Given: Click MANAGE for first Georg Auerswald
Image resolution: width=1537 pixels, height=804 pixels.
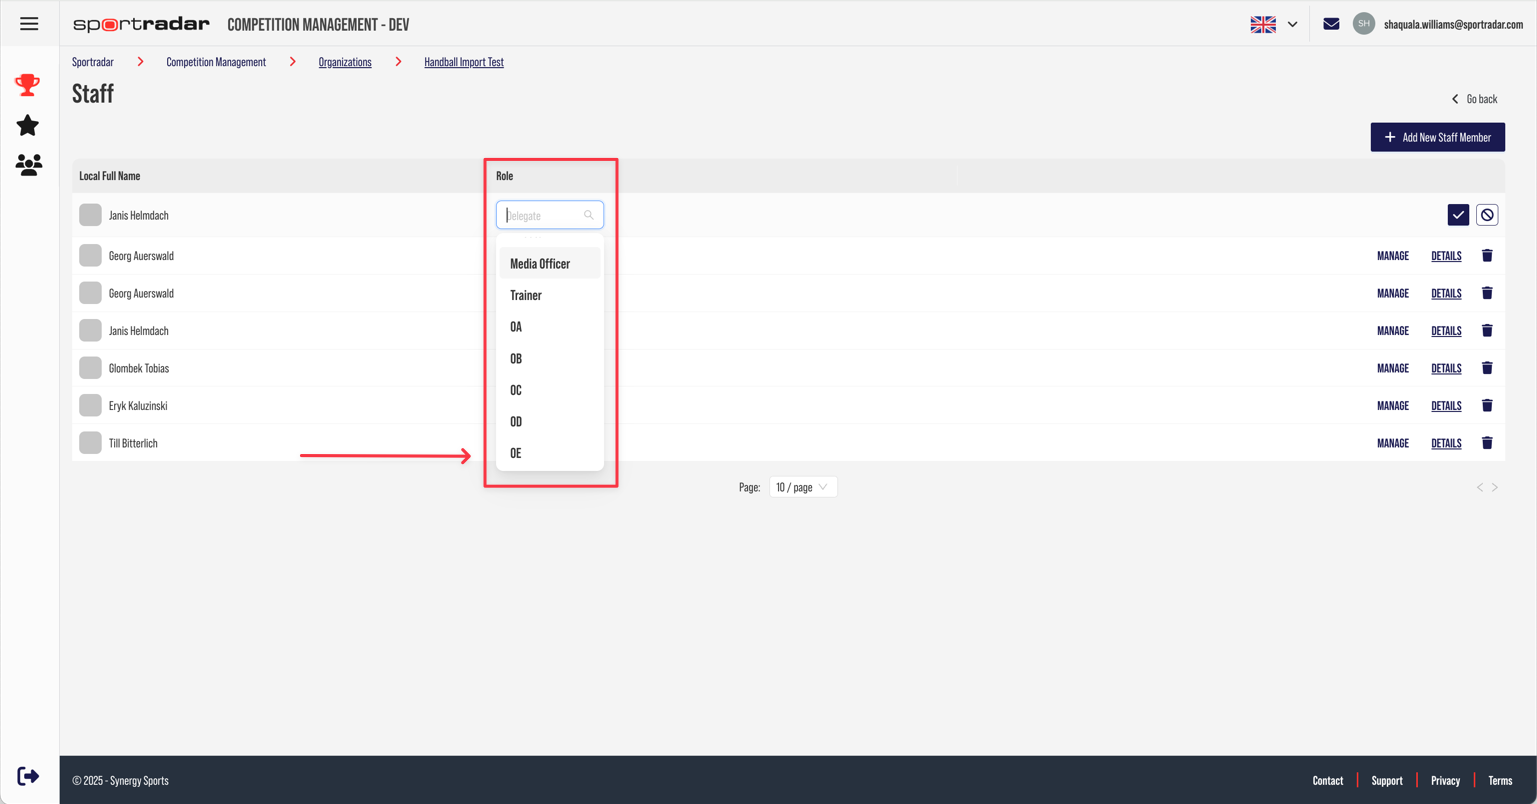Looking at the screenshot, I should coord(1393,256).
